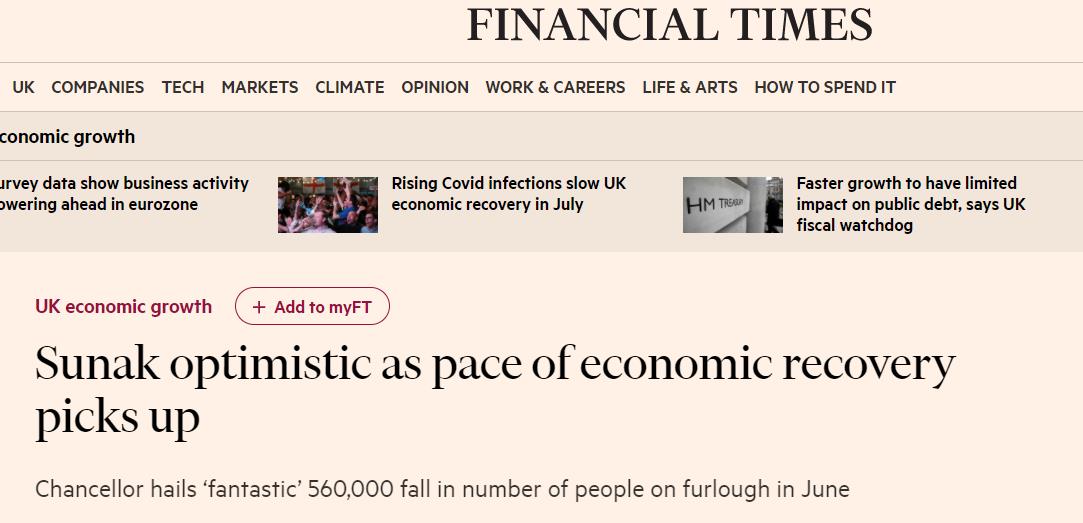Go to How To Spend It

click(x=825, y=87)
